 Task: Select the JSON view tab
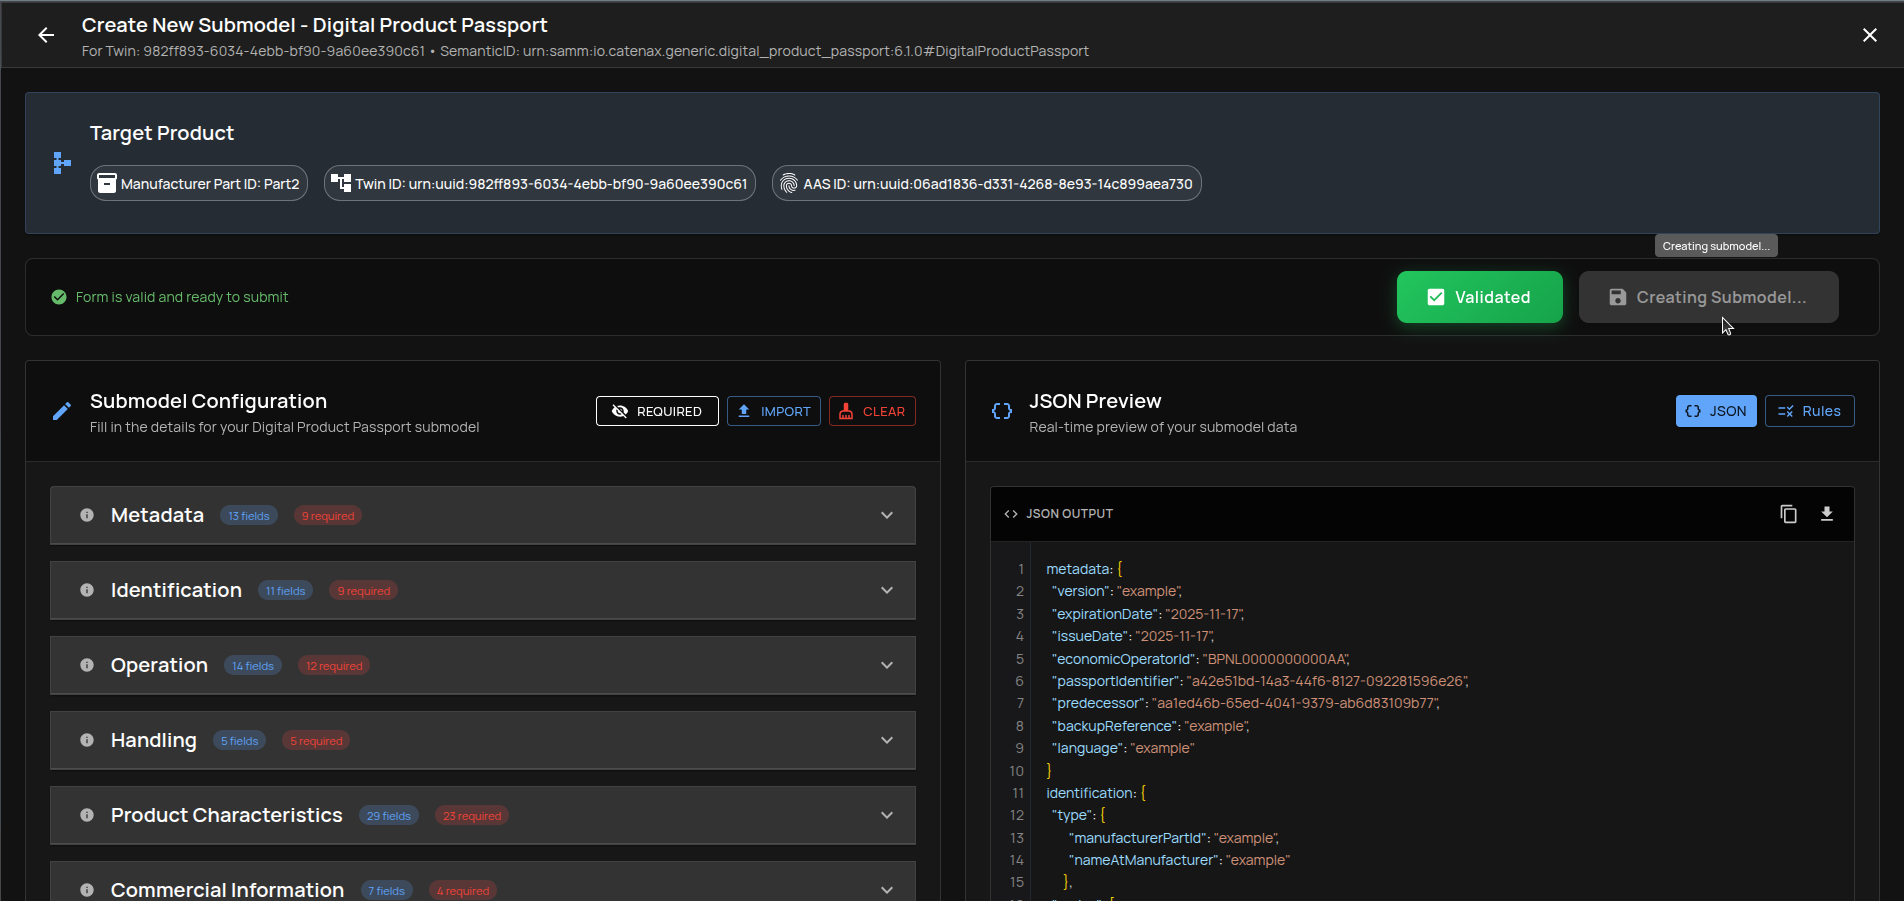[1715, 410]
